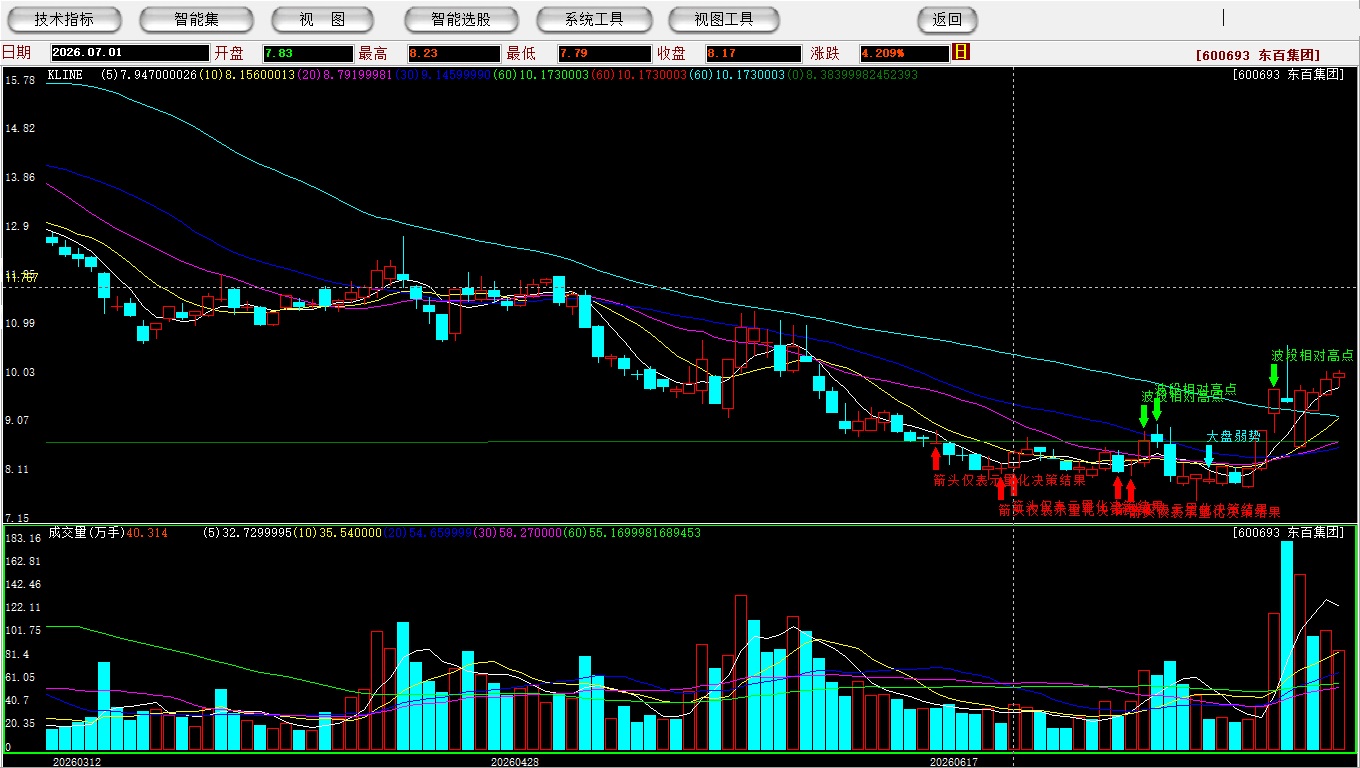Open the 技术指标 menu

(64, 19)
